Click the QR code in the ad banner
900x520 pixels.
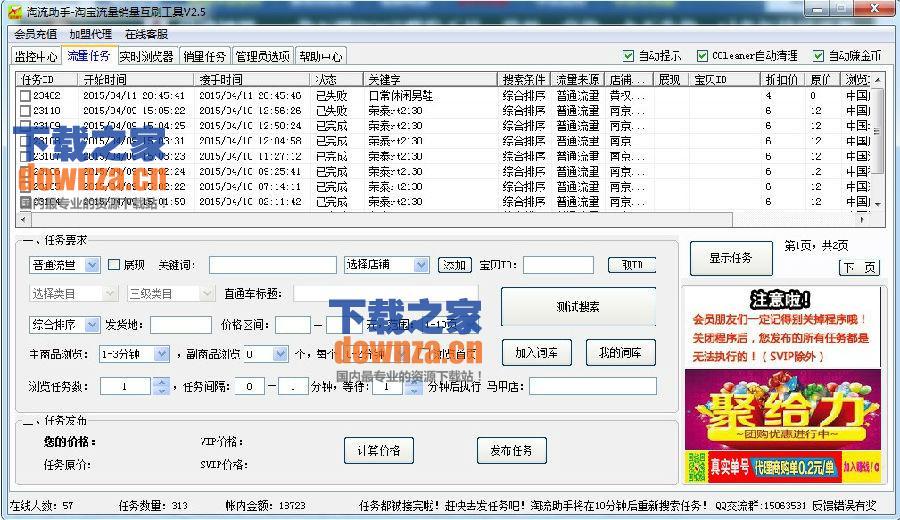tap(697, 467)
